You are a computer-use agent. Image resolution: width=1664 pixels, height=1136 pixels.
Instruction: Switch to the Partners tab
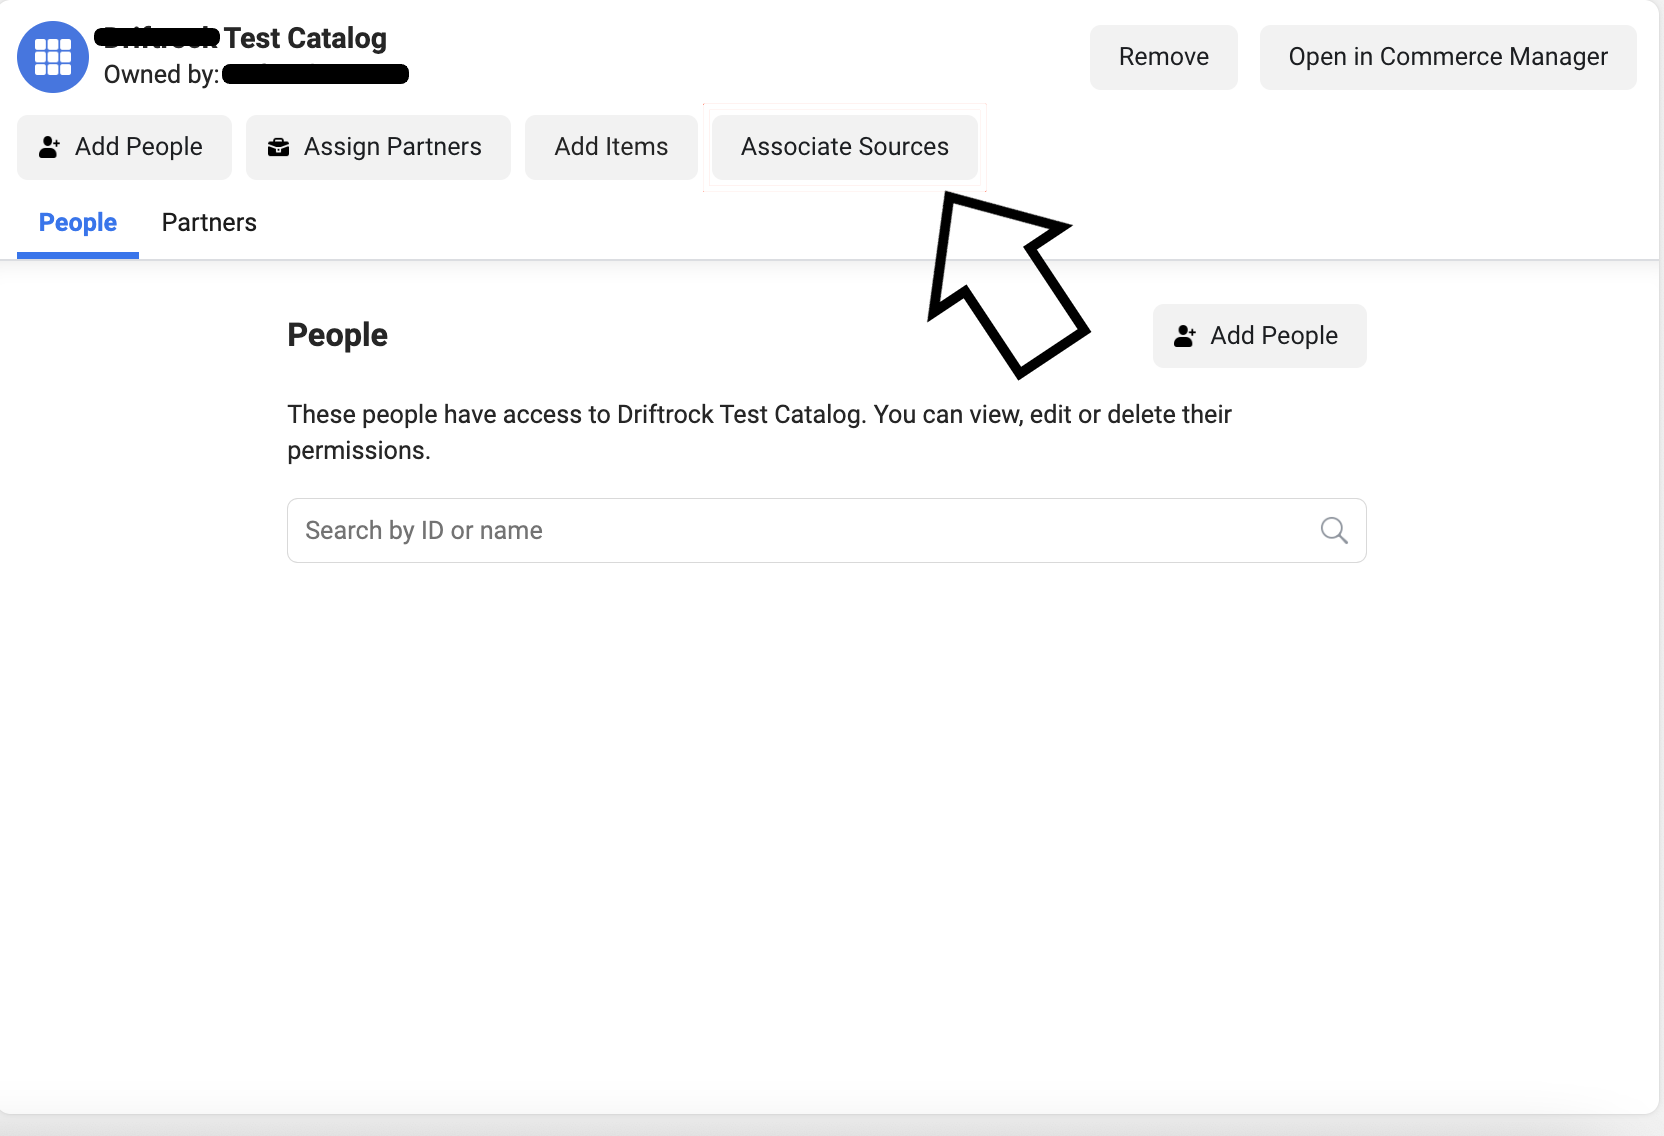pos(209,222)
